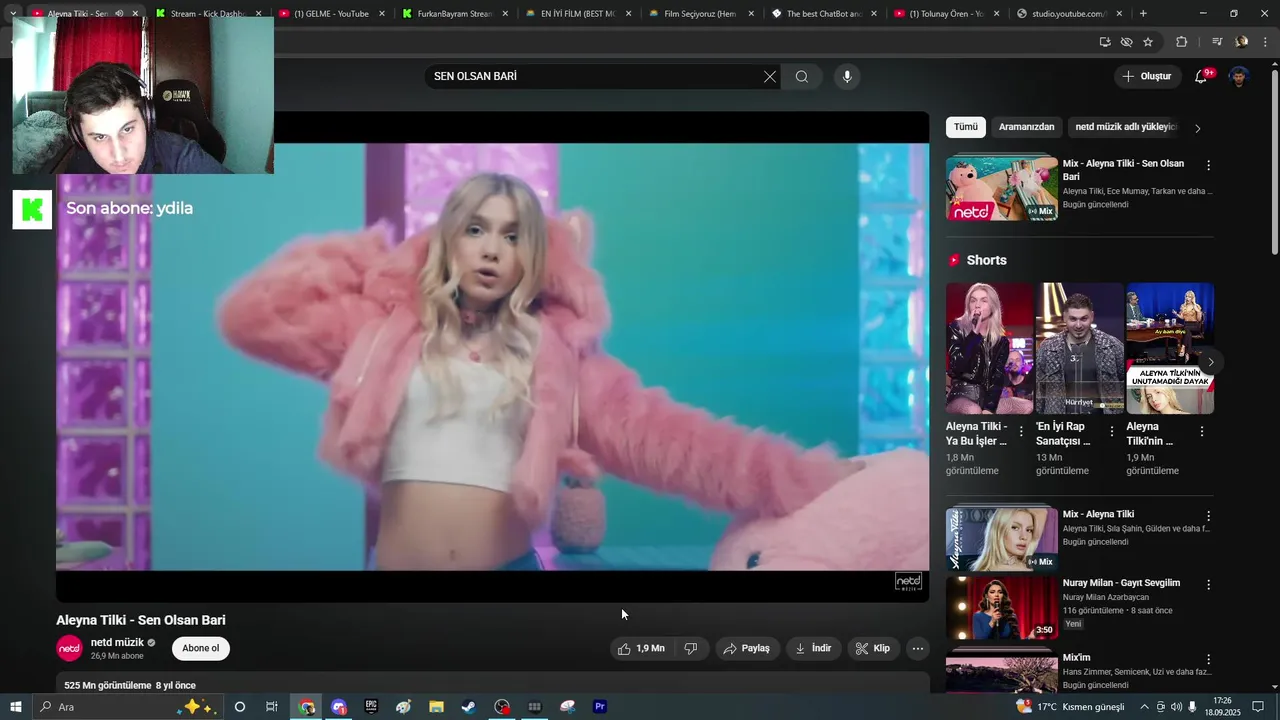Open the 'En İyi Rap Sanatçısı short thumbnail

tap(1080, 348)
